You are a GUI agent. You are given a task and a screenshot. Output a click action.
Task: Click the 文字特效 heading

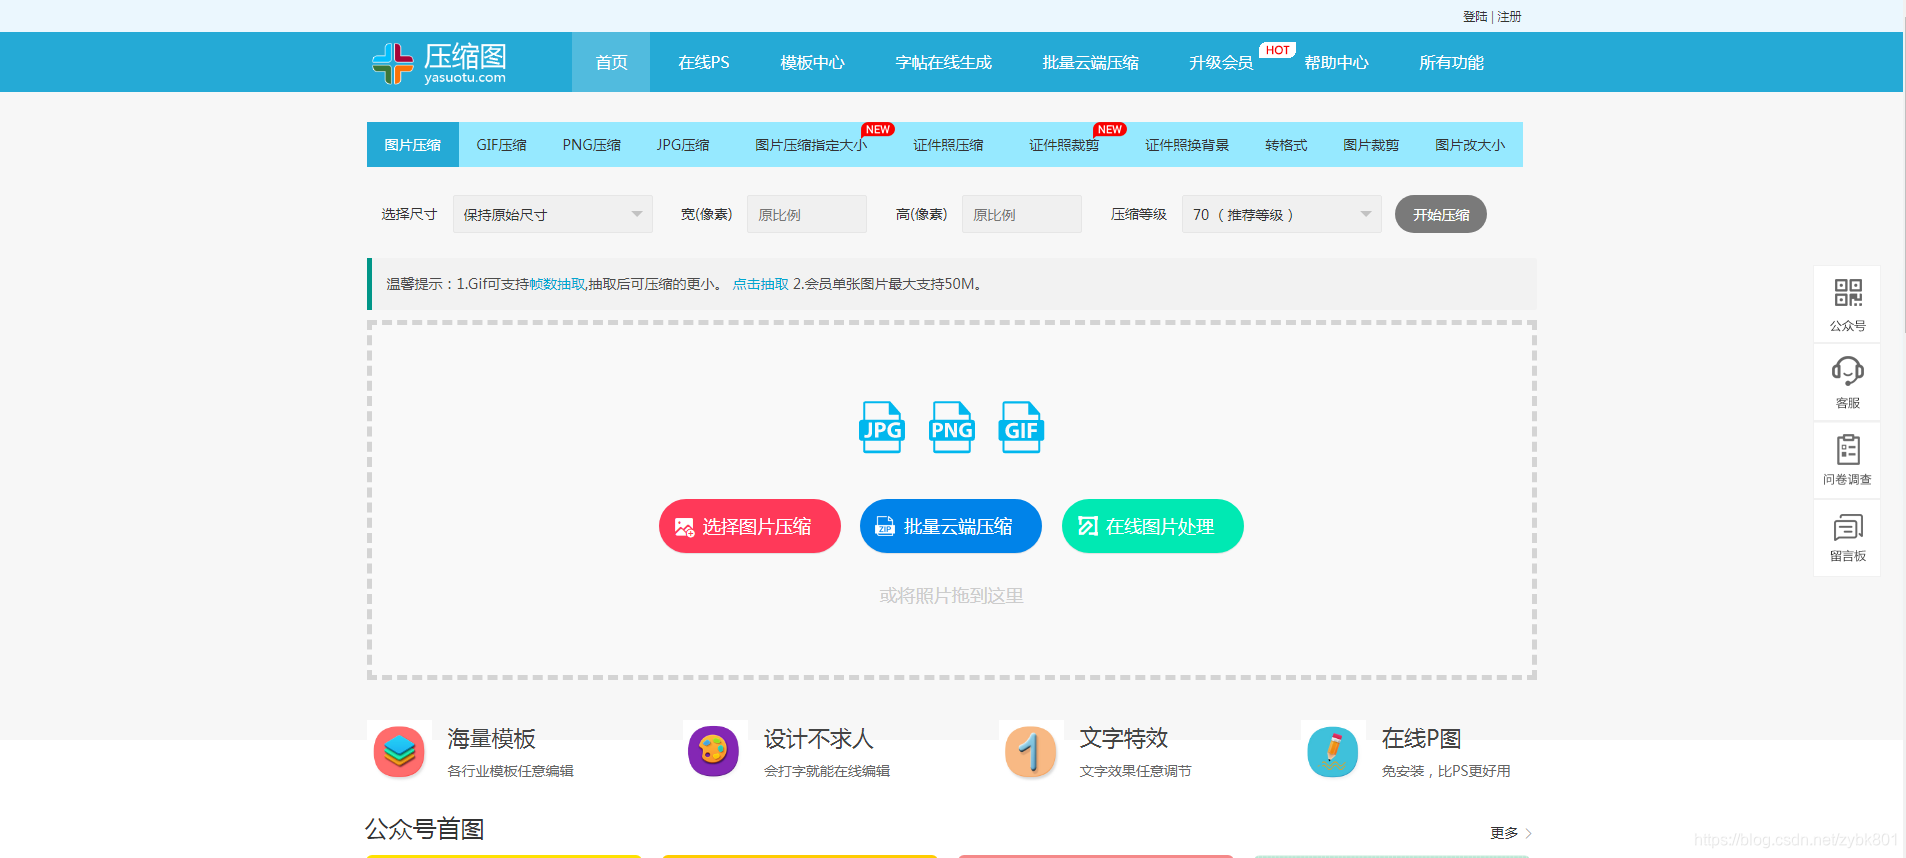click(1124, 738)
